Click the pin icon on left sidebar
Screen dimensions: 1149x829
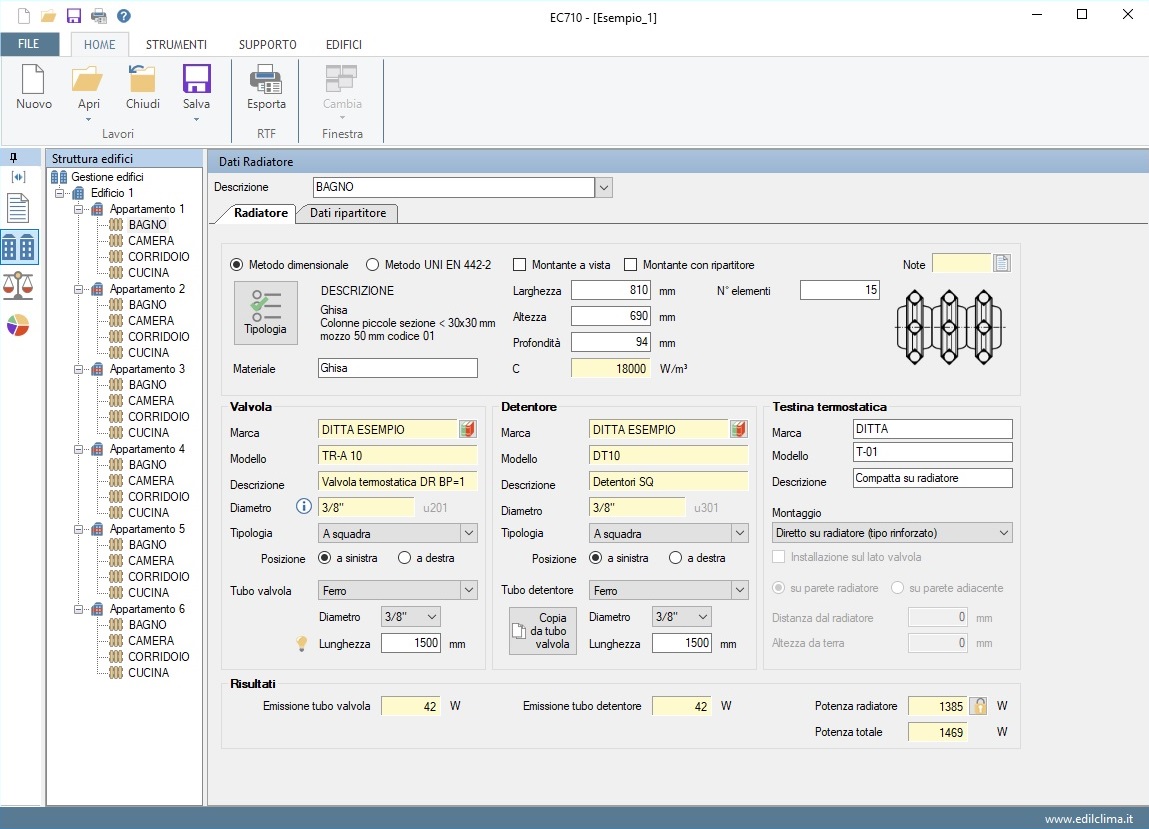13,158
